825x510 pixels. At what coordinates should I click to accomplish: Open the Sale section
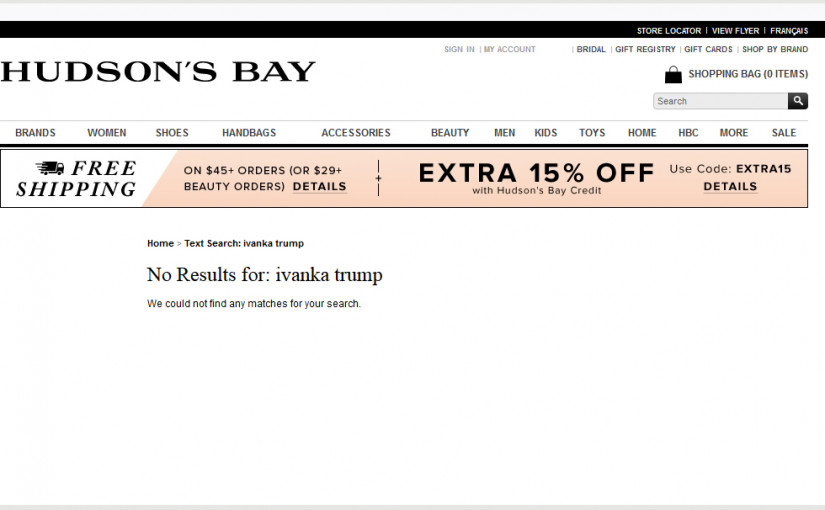(784, 133)
